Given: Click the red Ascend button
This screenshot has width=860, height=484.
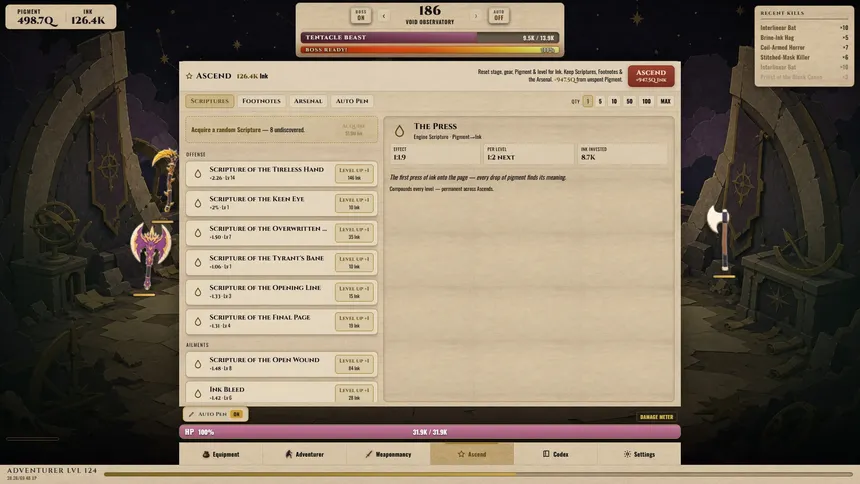Looking at the screenshot, I should [651, 76].
